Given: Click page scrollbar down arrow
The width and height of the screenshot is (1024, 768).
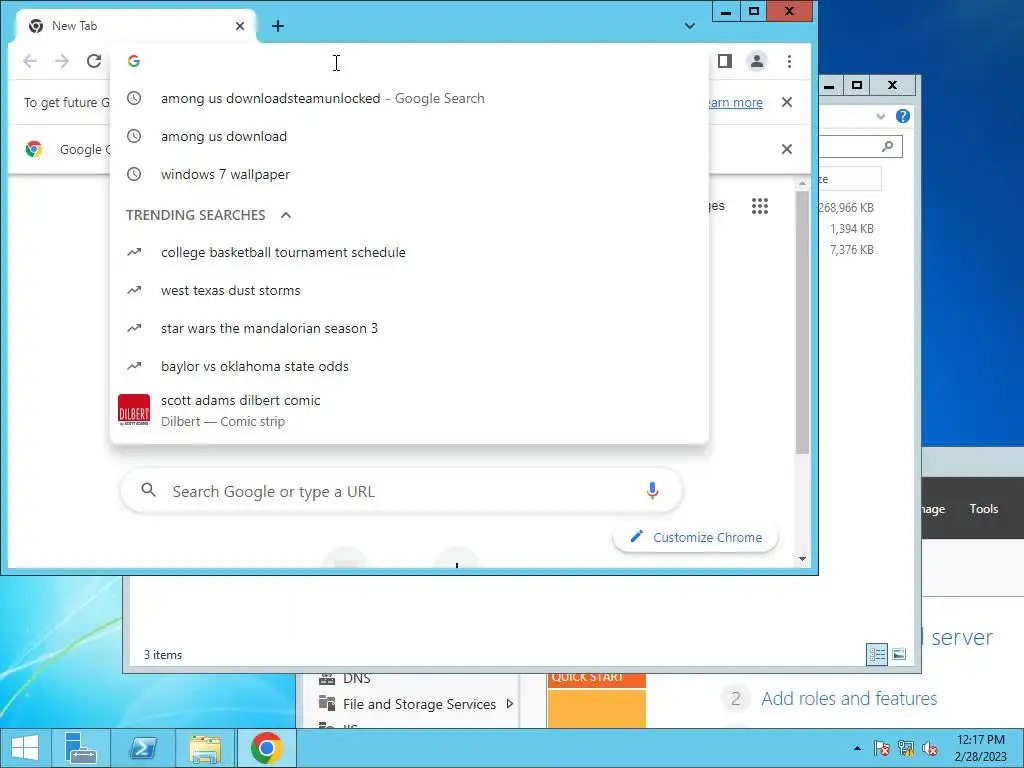Looking at the screenshot, I should [x=803, y=560].
